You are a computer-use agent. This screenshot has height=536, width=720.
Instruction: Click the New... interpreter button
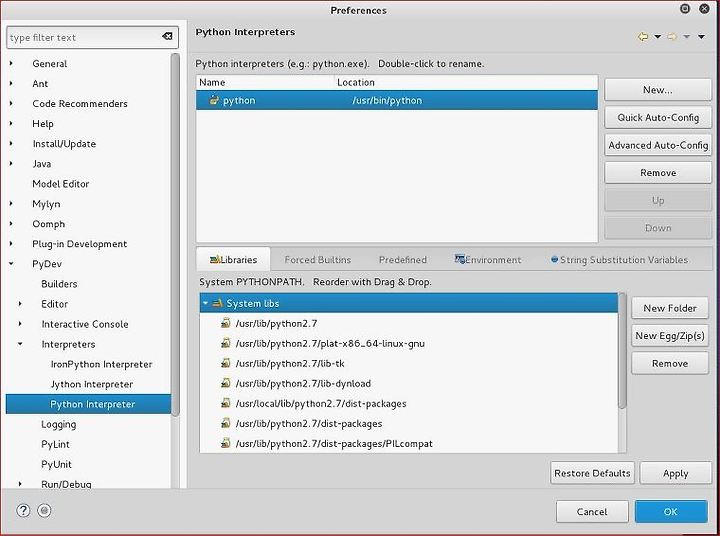click(658, 90)
